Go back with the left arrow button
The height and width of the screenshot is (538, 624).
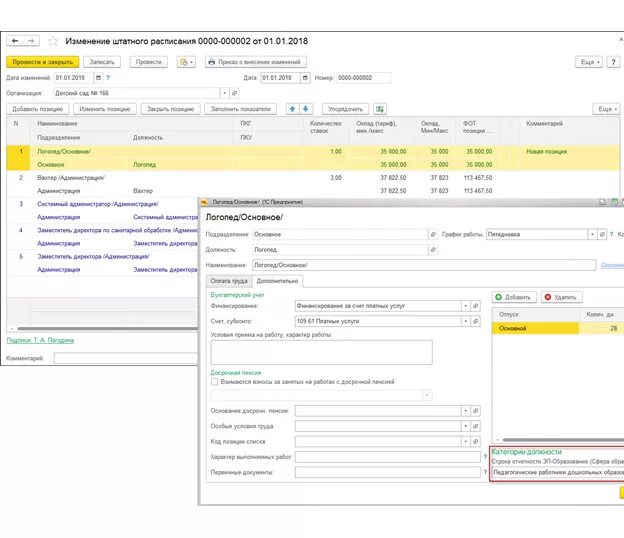[15, 41]
